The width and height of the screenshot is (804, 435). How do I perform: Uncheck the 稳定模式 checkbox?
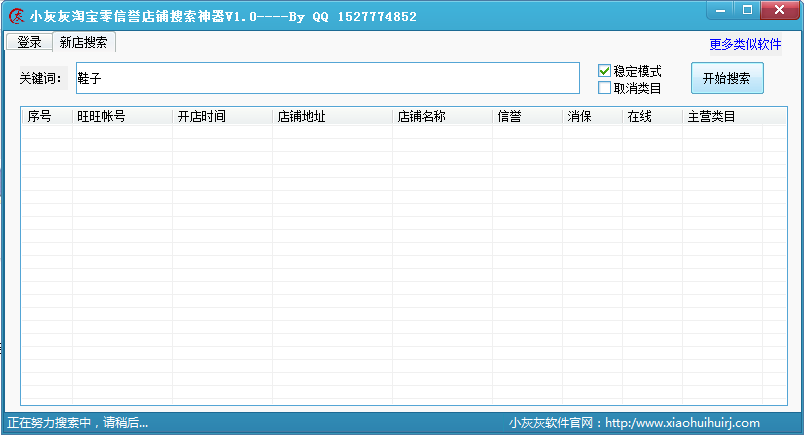point(605,71)
